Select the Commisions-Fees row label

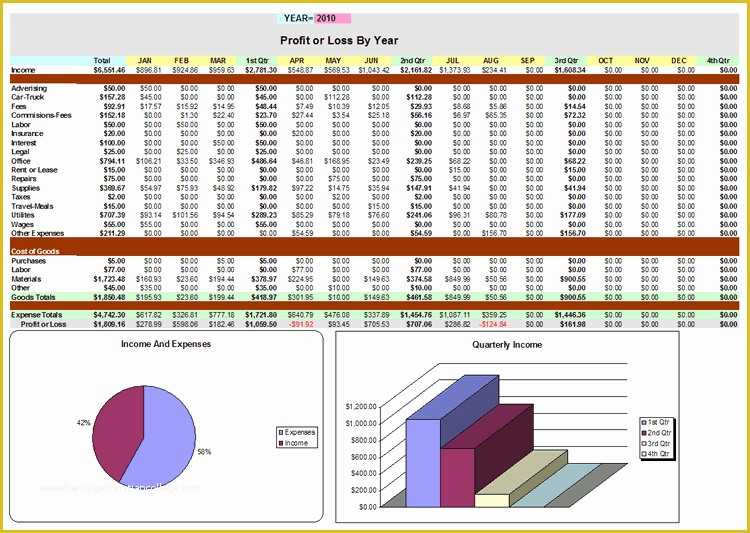(x=41, y=115)
